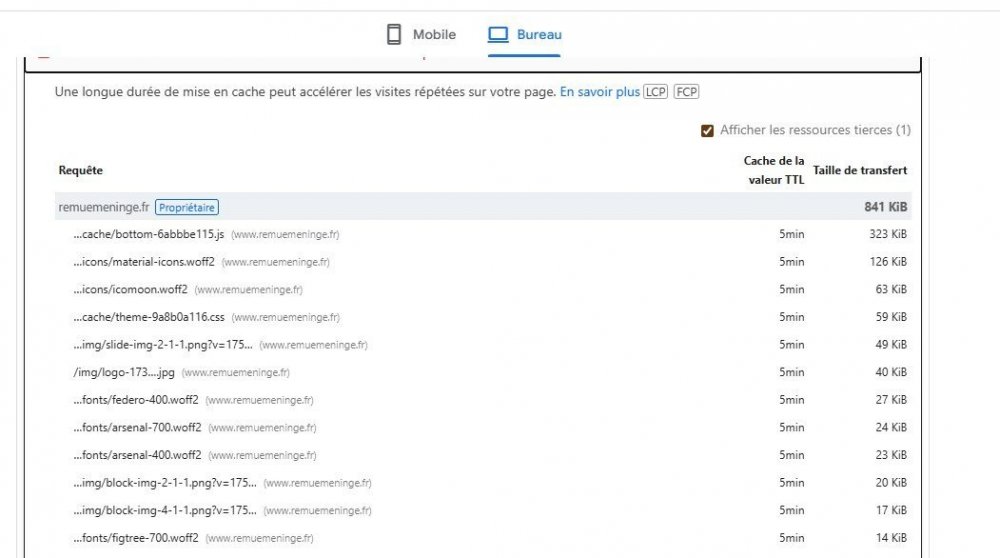The width and height of the screenshot is (1000, 558).
Task: Click the FCP metric badge
Action: [x=686, y=92]
